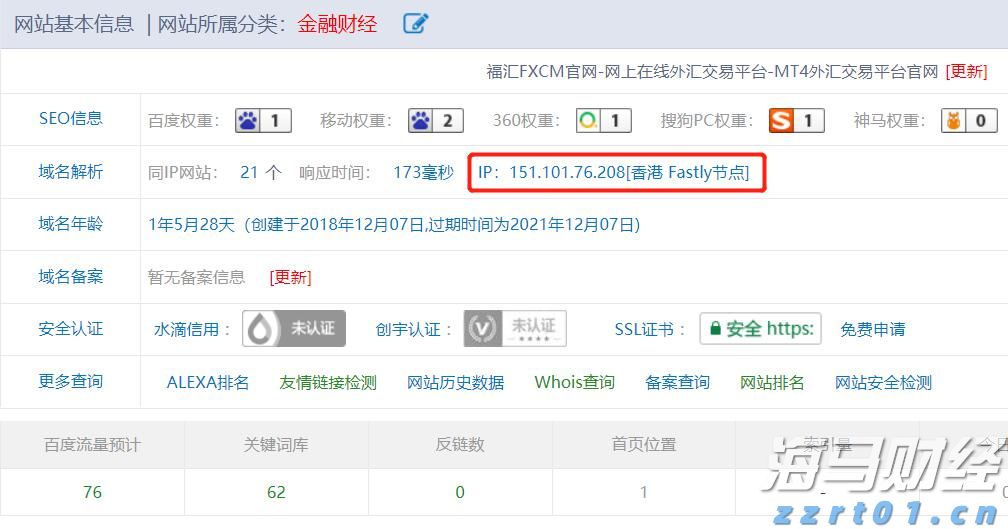The image size is (1008, 529).
Task: Click the mobile weight paw badge
Action: [x=421, y=121]
